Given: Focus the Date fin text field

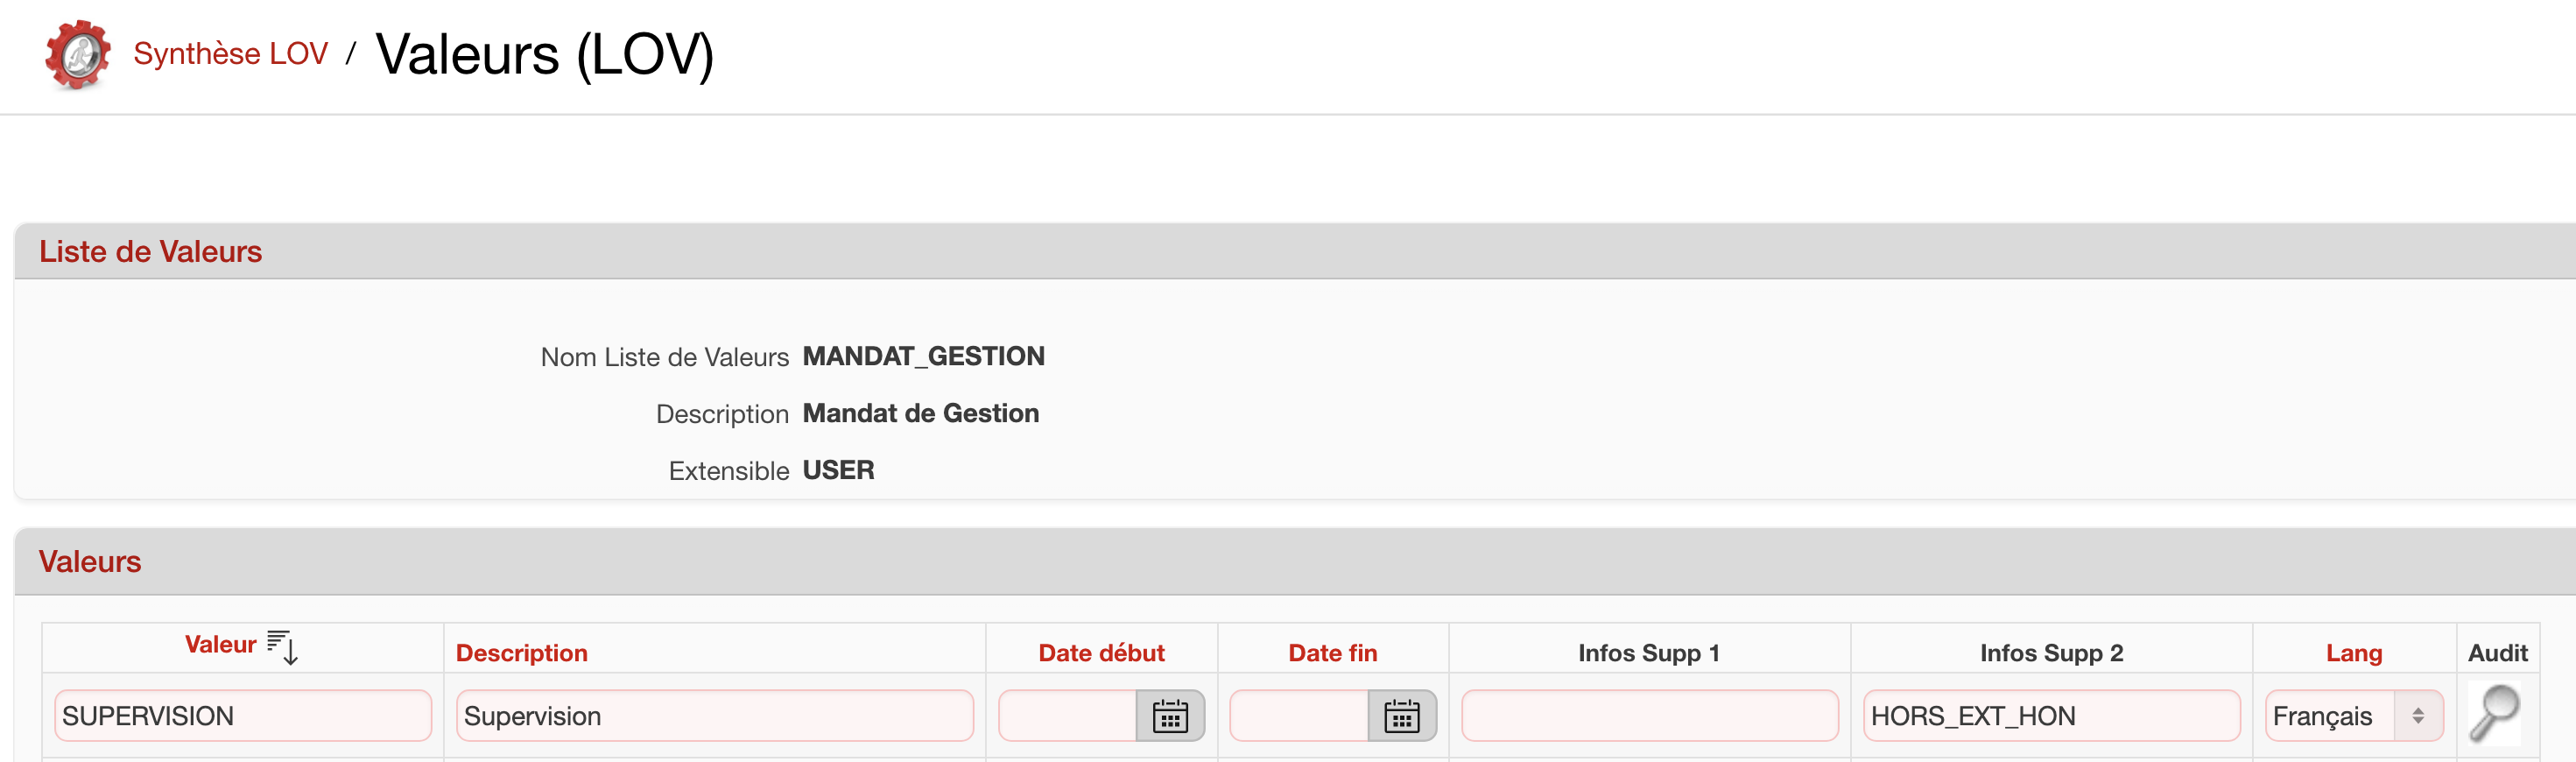Looking at the screenshot, I should [x=1298, y=716].
